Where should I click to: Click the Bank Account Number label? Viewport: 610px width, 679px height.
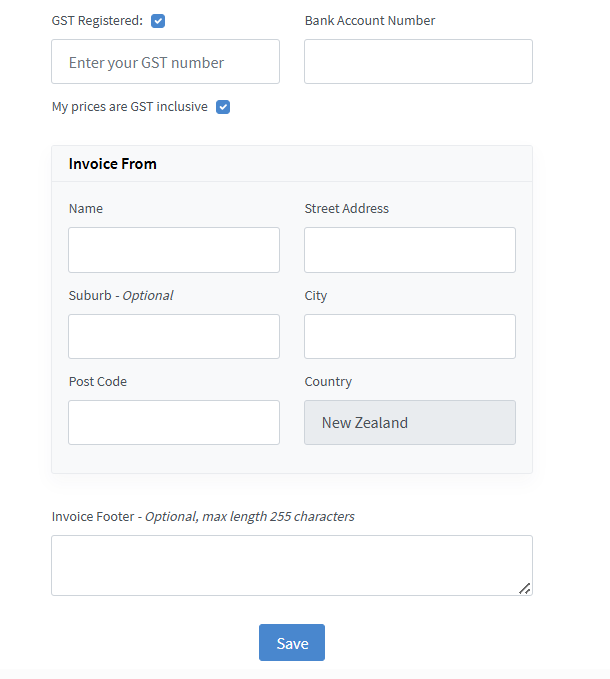(x=370, y=21)
